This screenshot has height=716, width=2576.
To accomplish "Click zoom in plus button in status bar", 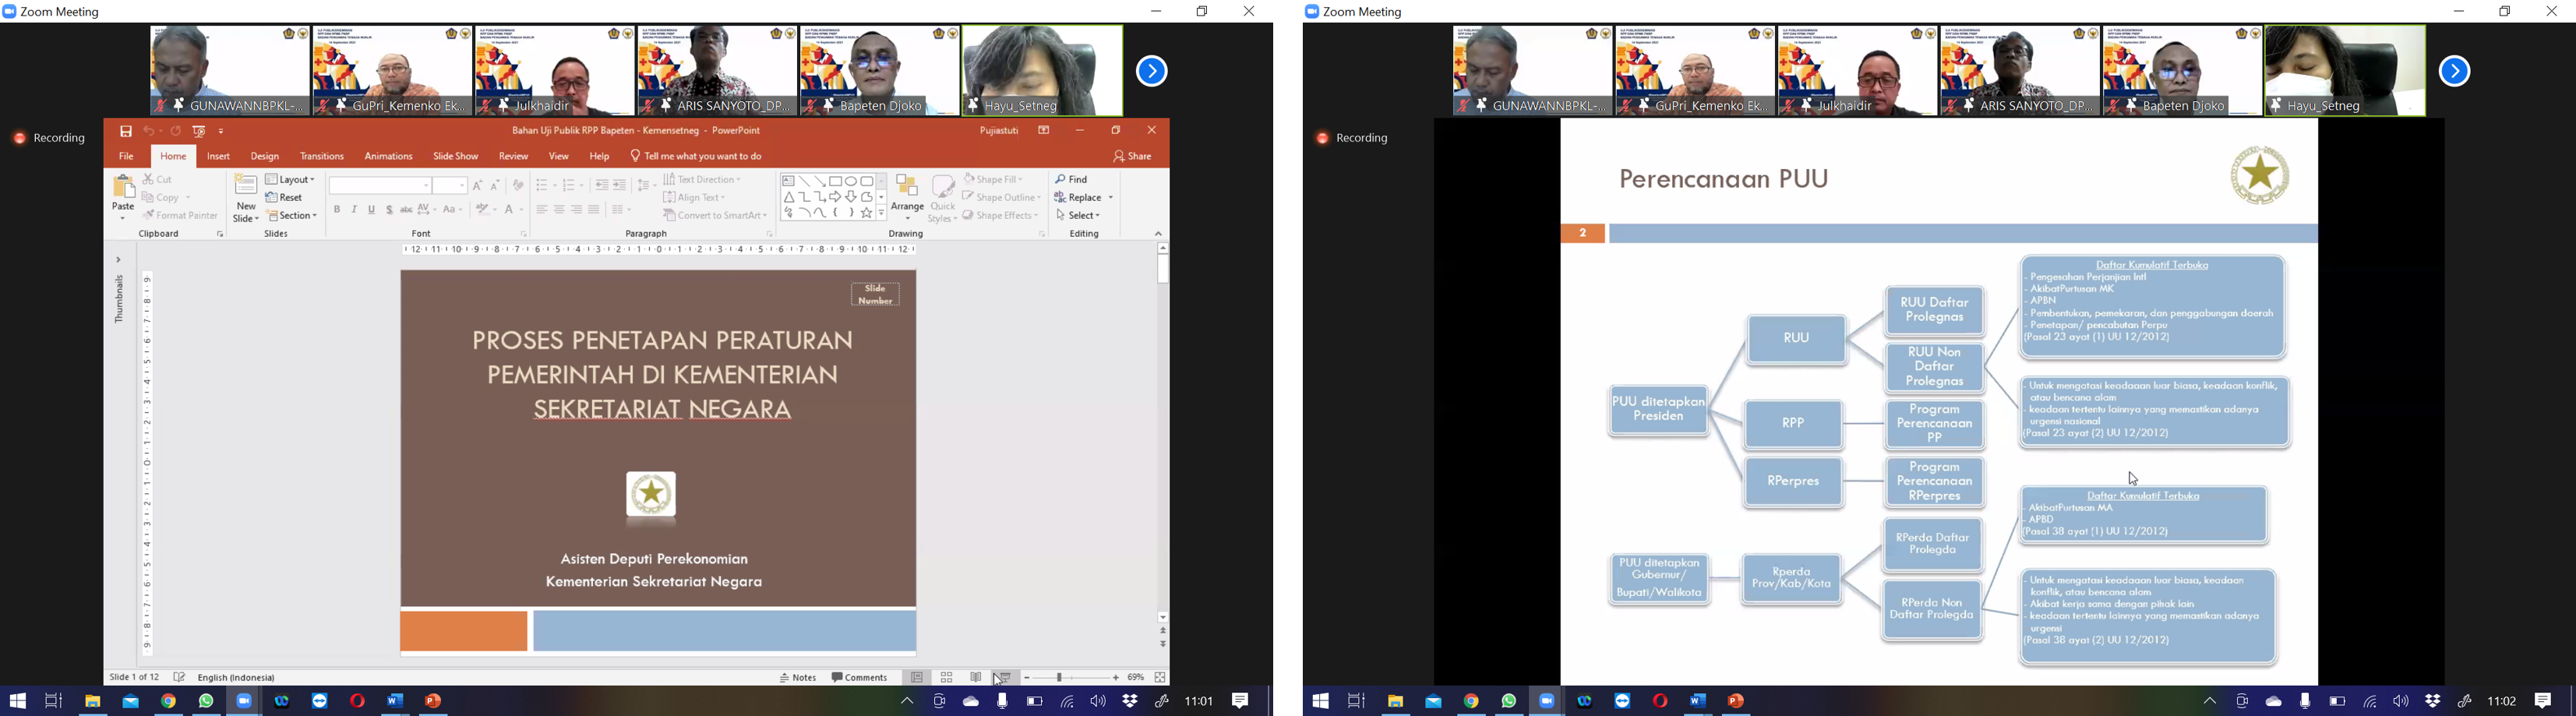I will (x=1116, y=678).
